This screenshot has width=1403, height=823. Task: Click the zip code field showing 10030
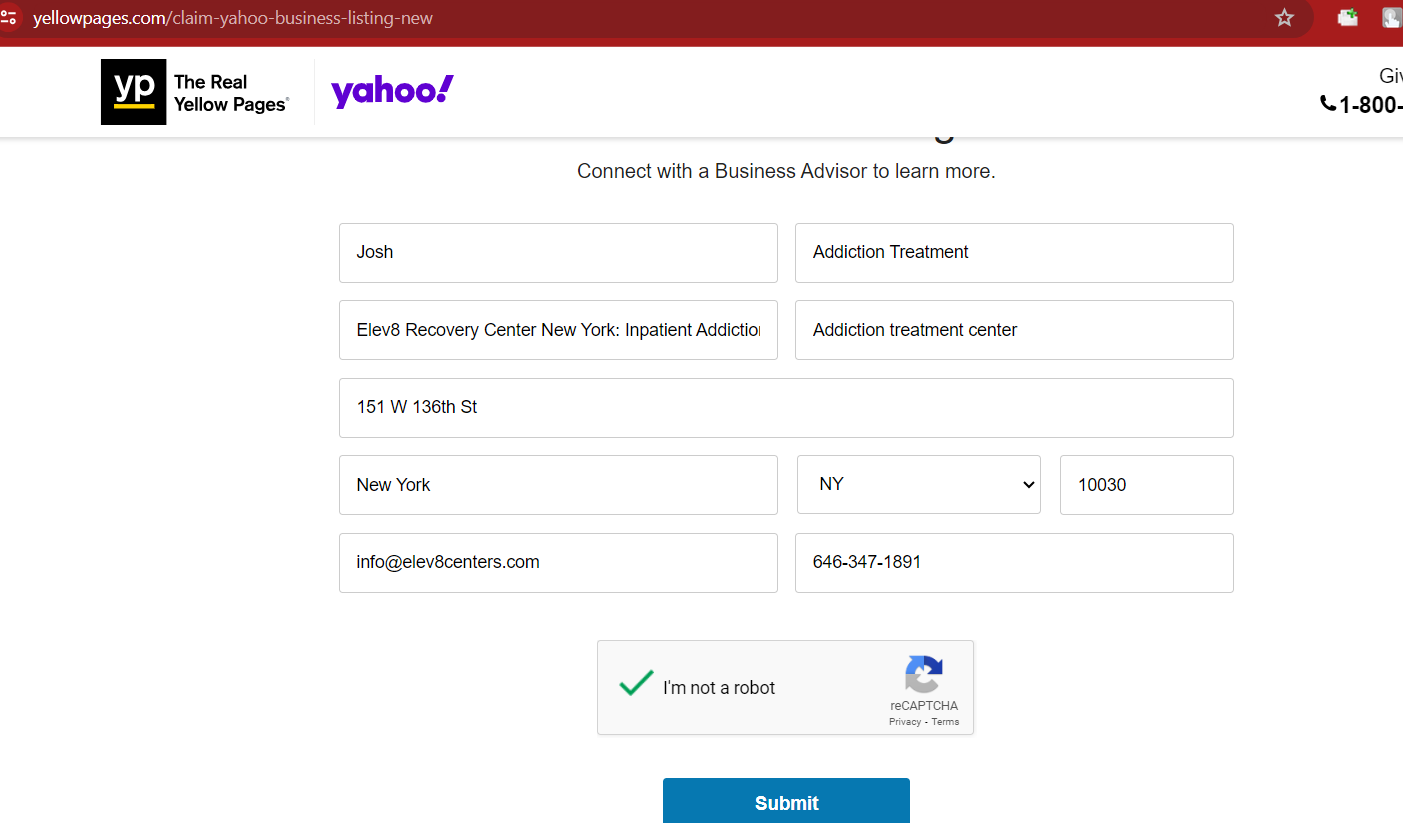click(x=1147, y=485)
